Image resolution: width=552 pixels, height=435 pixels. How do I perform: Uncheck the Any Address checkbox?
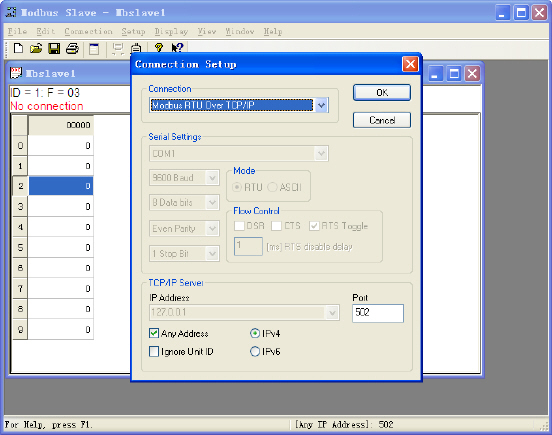click(154, 333)
